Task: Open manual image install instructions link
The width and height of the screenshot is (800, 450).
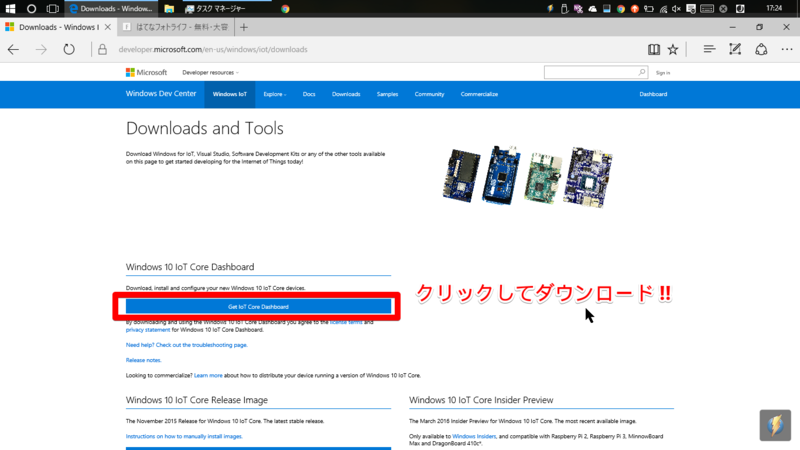Action: 184,436
